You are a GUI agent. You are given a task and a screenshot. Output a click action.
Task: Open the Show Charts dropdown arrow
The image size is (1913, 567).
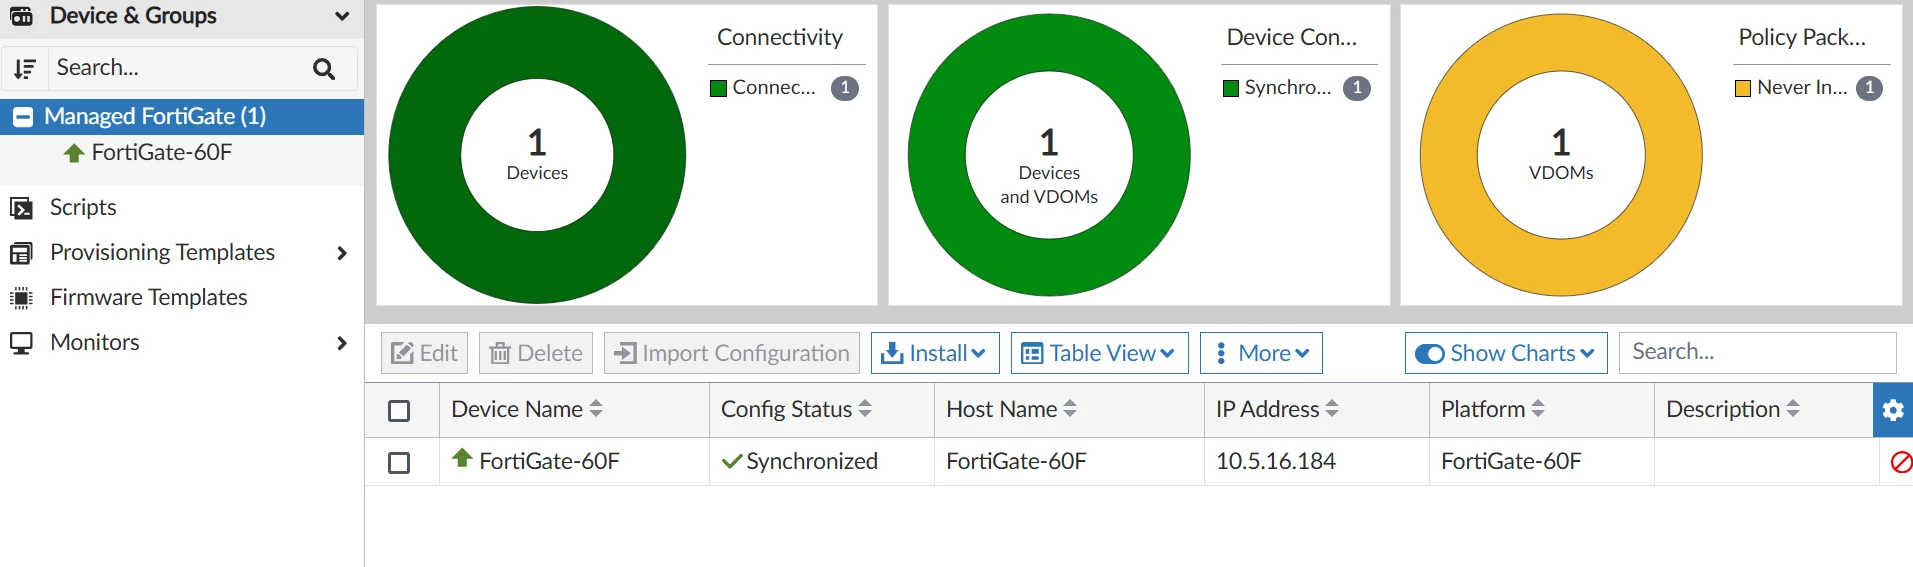pos(1587,353)
